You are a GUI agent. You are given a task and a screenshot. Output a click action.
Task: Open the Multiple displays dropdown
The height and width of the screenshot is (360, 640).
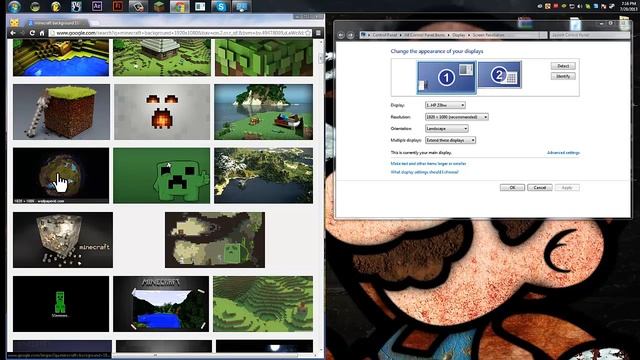pos(450,140)
